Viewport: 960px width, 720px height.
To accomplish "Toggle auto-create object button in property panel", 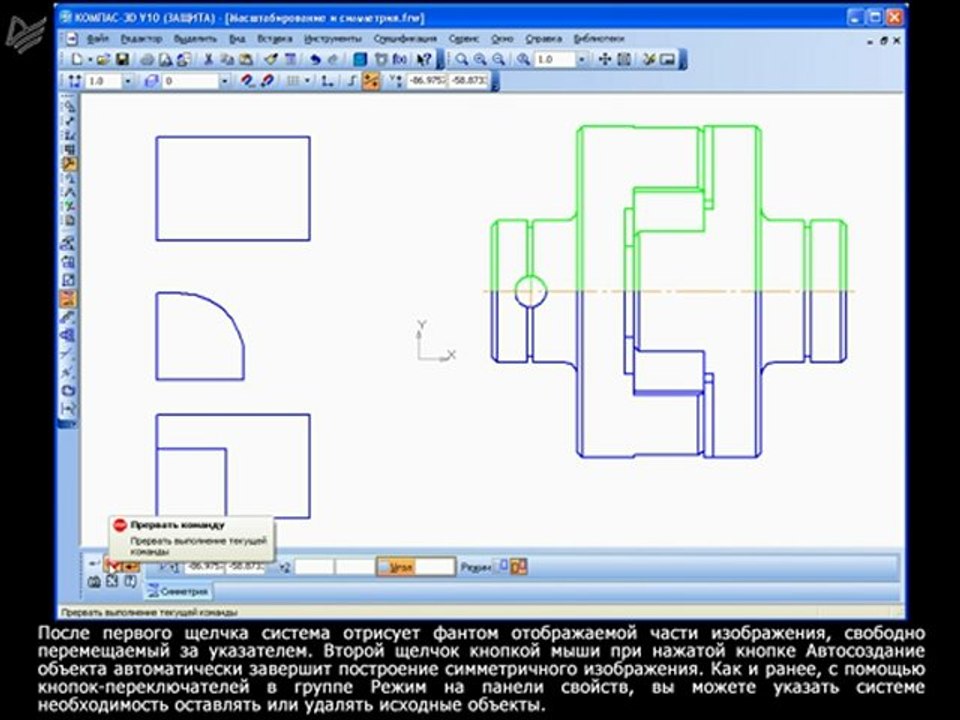I will click(x=131, y=565).
